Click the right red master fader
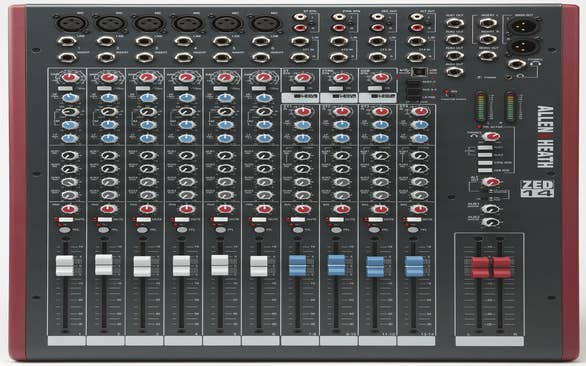The height and width of the screenshot is (366, 586). pos(502,267)
